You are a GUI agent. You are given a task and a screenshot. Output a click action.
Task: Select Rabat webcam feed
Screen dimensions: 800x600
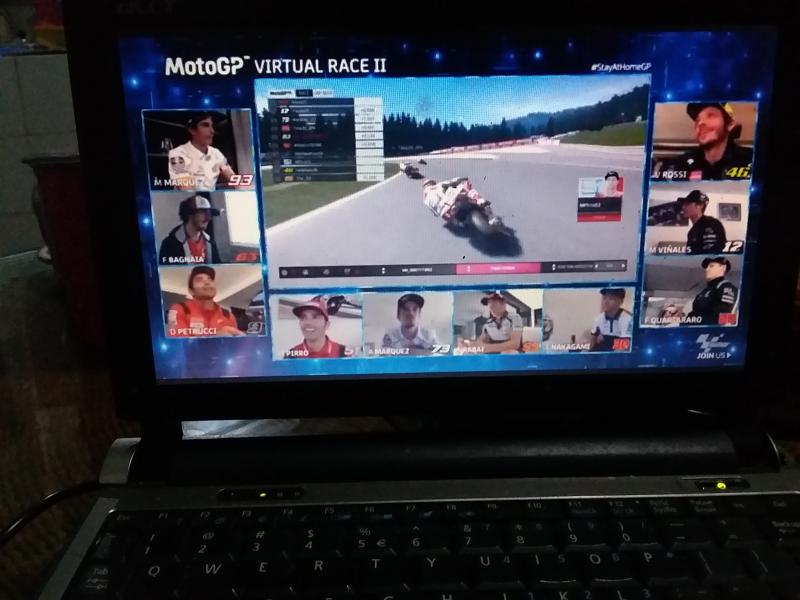click(497, 322)
